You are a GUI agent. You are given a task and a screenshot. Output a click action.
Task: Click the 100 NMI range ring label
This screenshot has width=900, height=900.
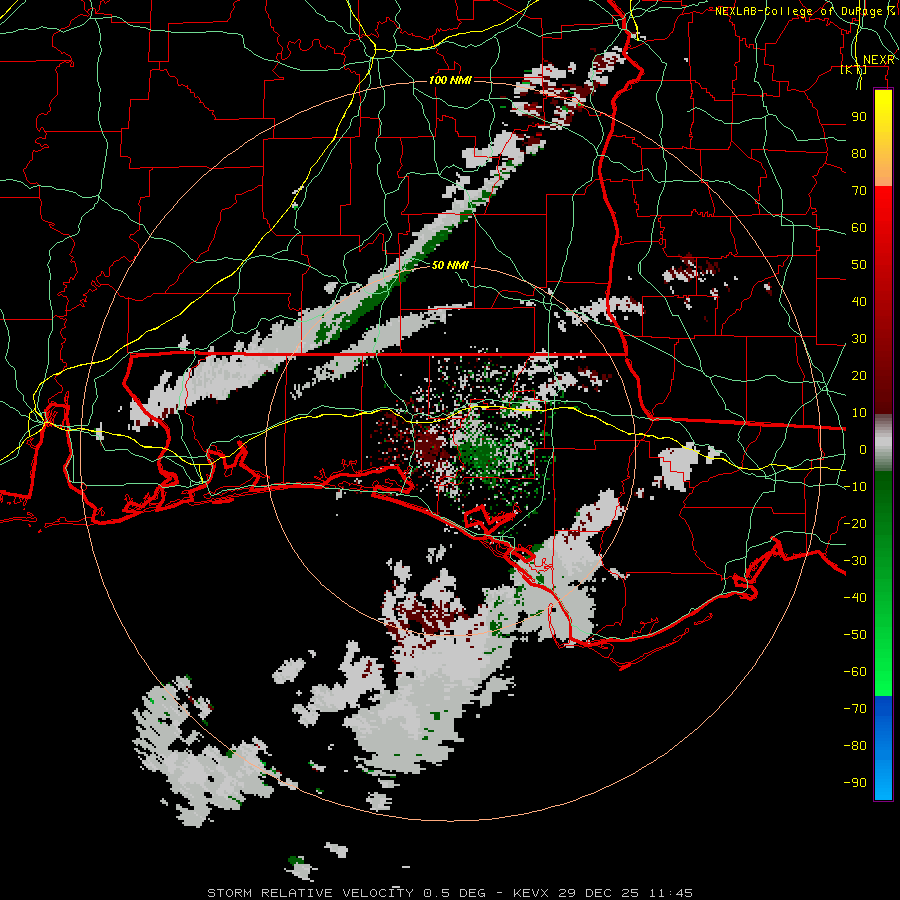(x=450, y=80)
